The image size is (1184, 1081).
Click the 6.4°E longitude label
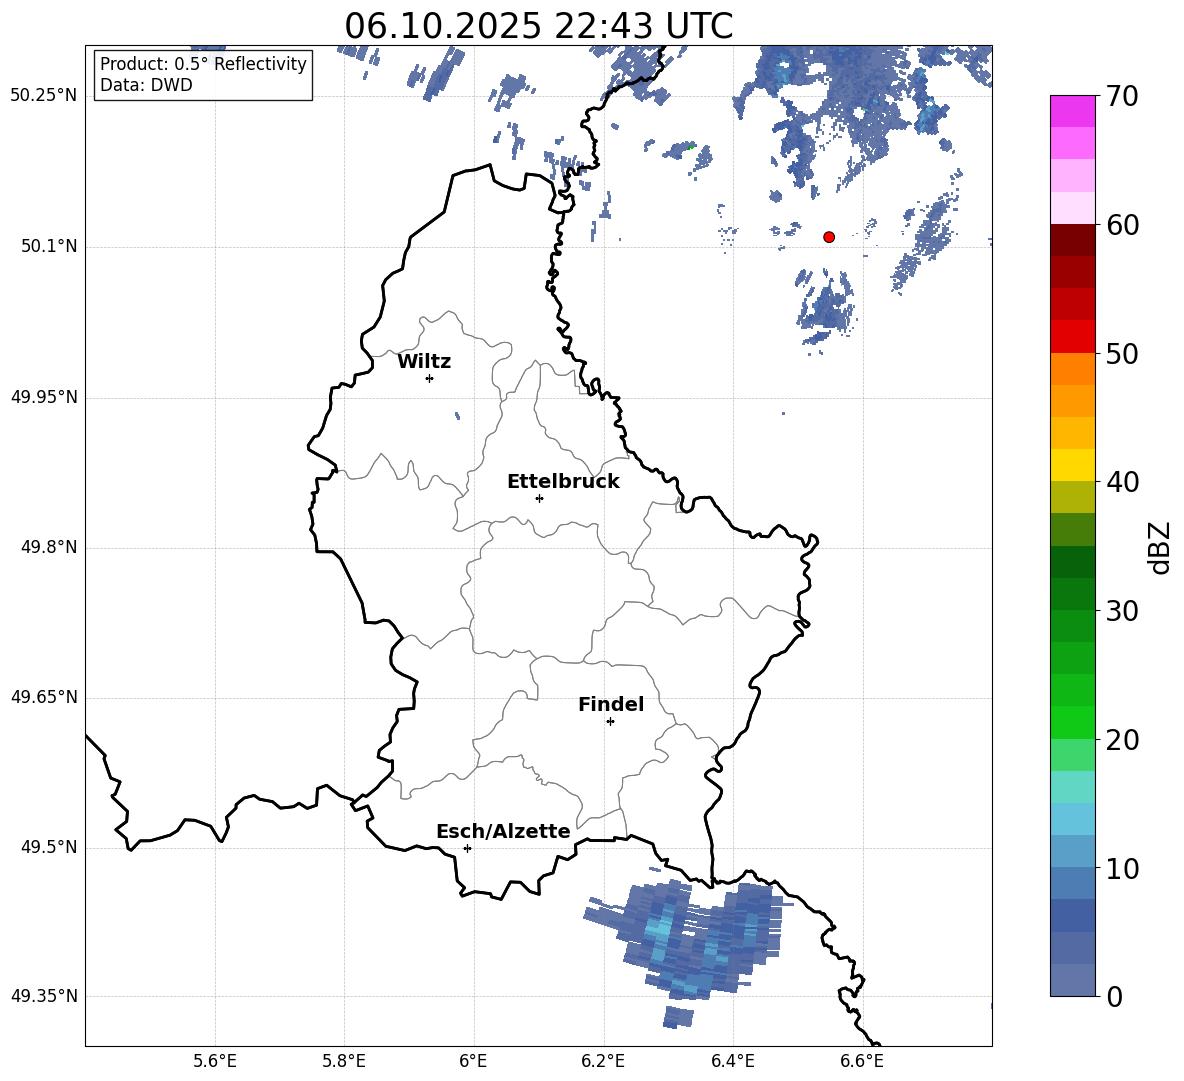(x=732, y=1061)
